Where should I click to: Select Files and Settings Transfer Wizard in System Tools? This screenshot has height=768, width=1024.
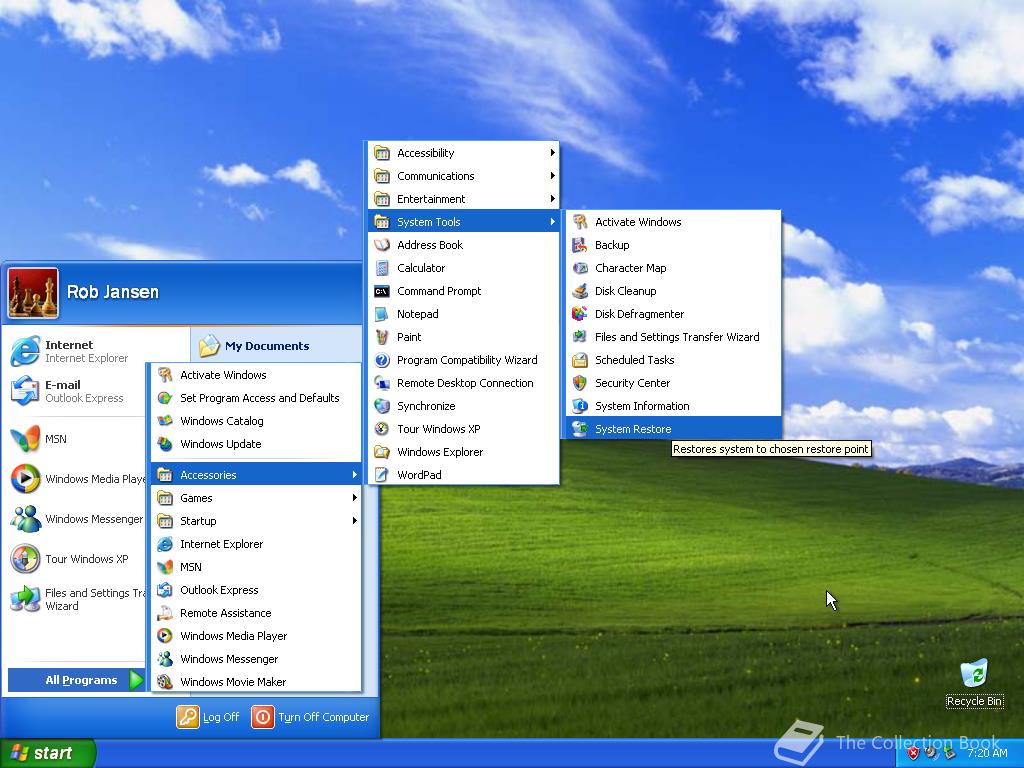[x=673, y=337]
